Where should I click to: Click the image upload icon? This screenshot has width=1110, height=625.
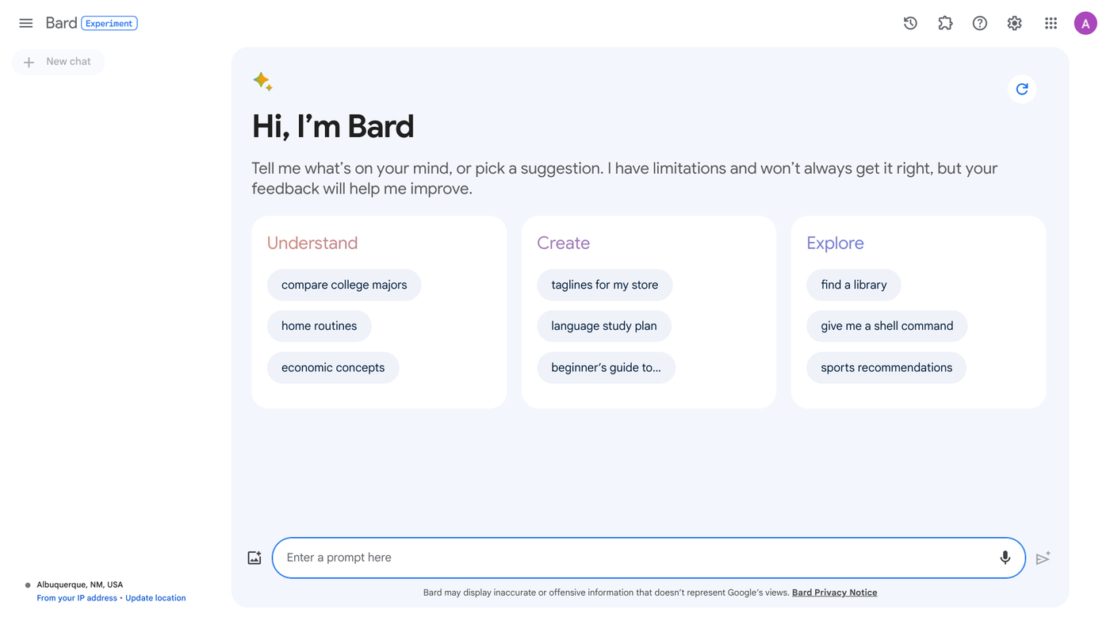(x=254, y=557)
